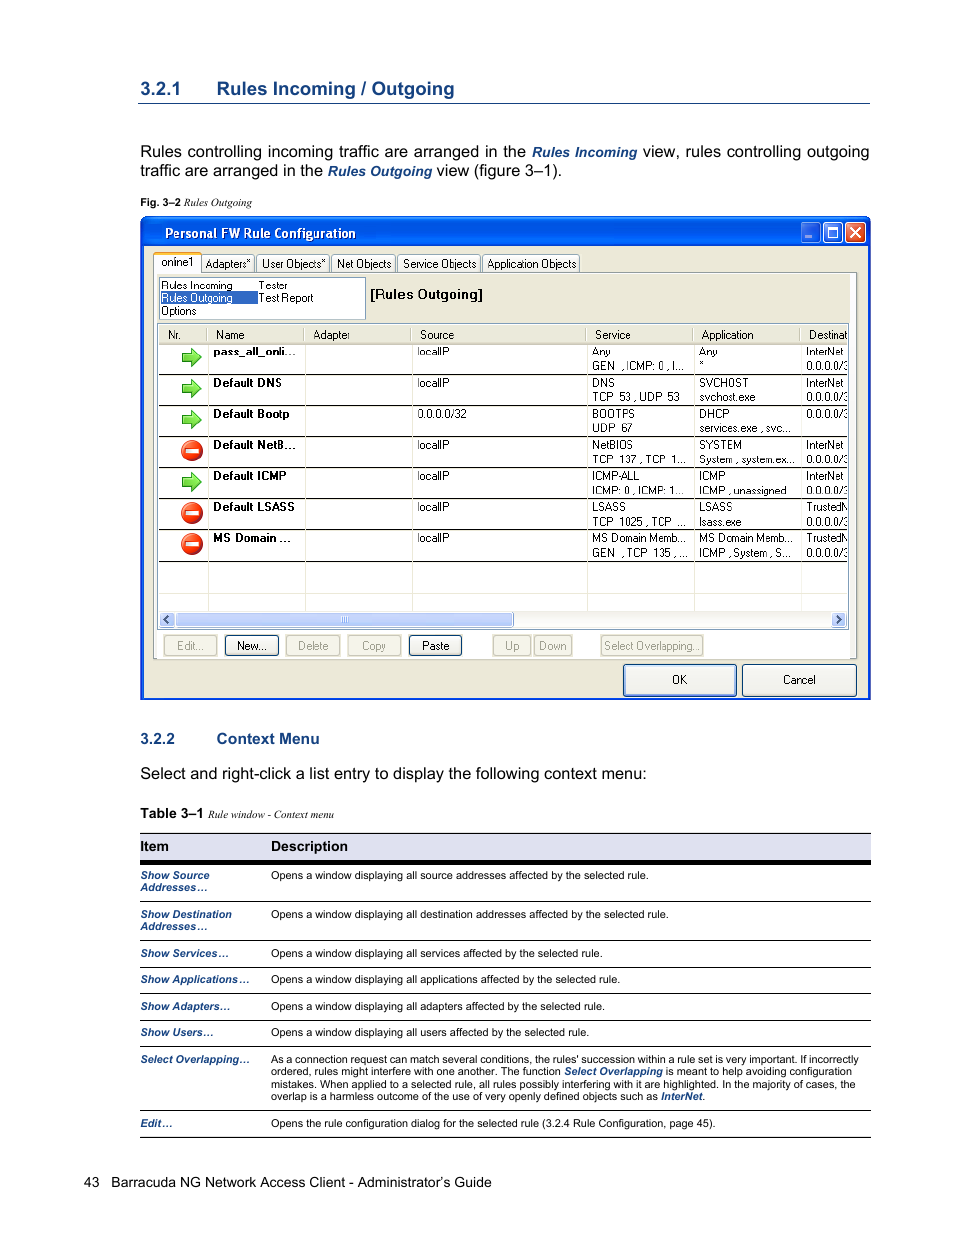Click the horizontal scrollbar left arrow

[167, 620]
